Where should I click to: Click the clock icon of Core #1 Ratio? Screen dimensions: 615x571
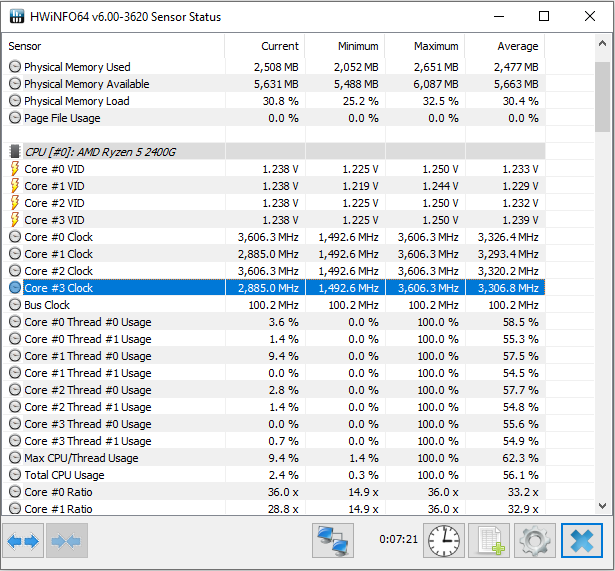click(15, 509)
